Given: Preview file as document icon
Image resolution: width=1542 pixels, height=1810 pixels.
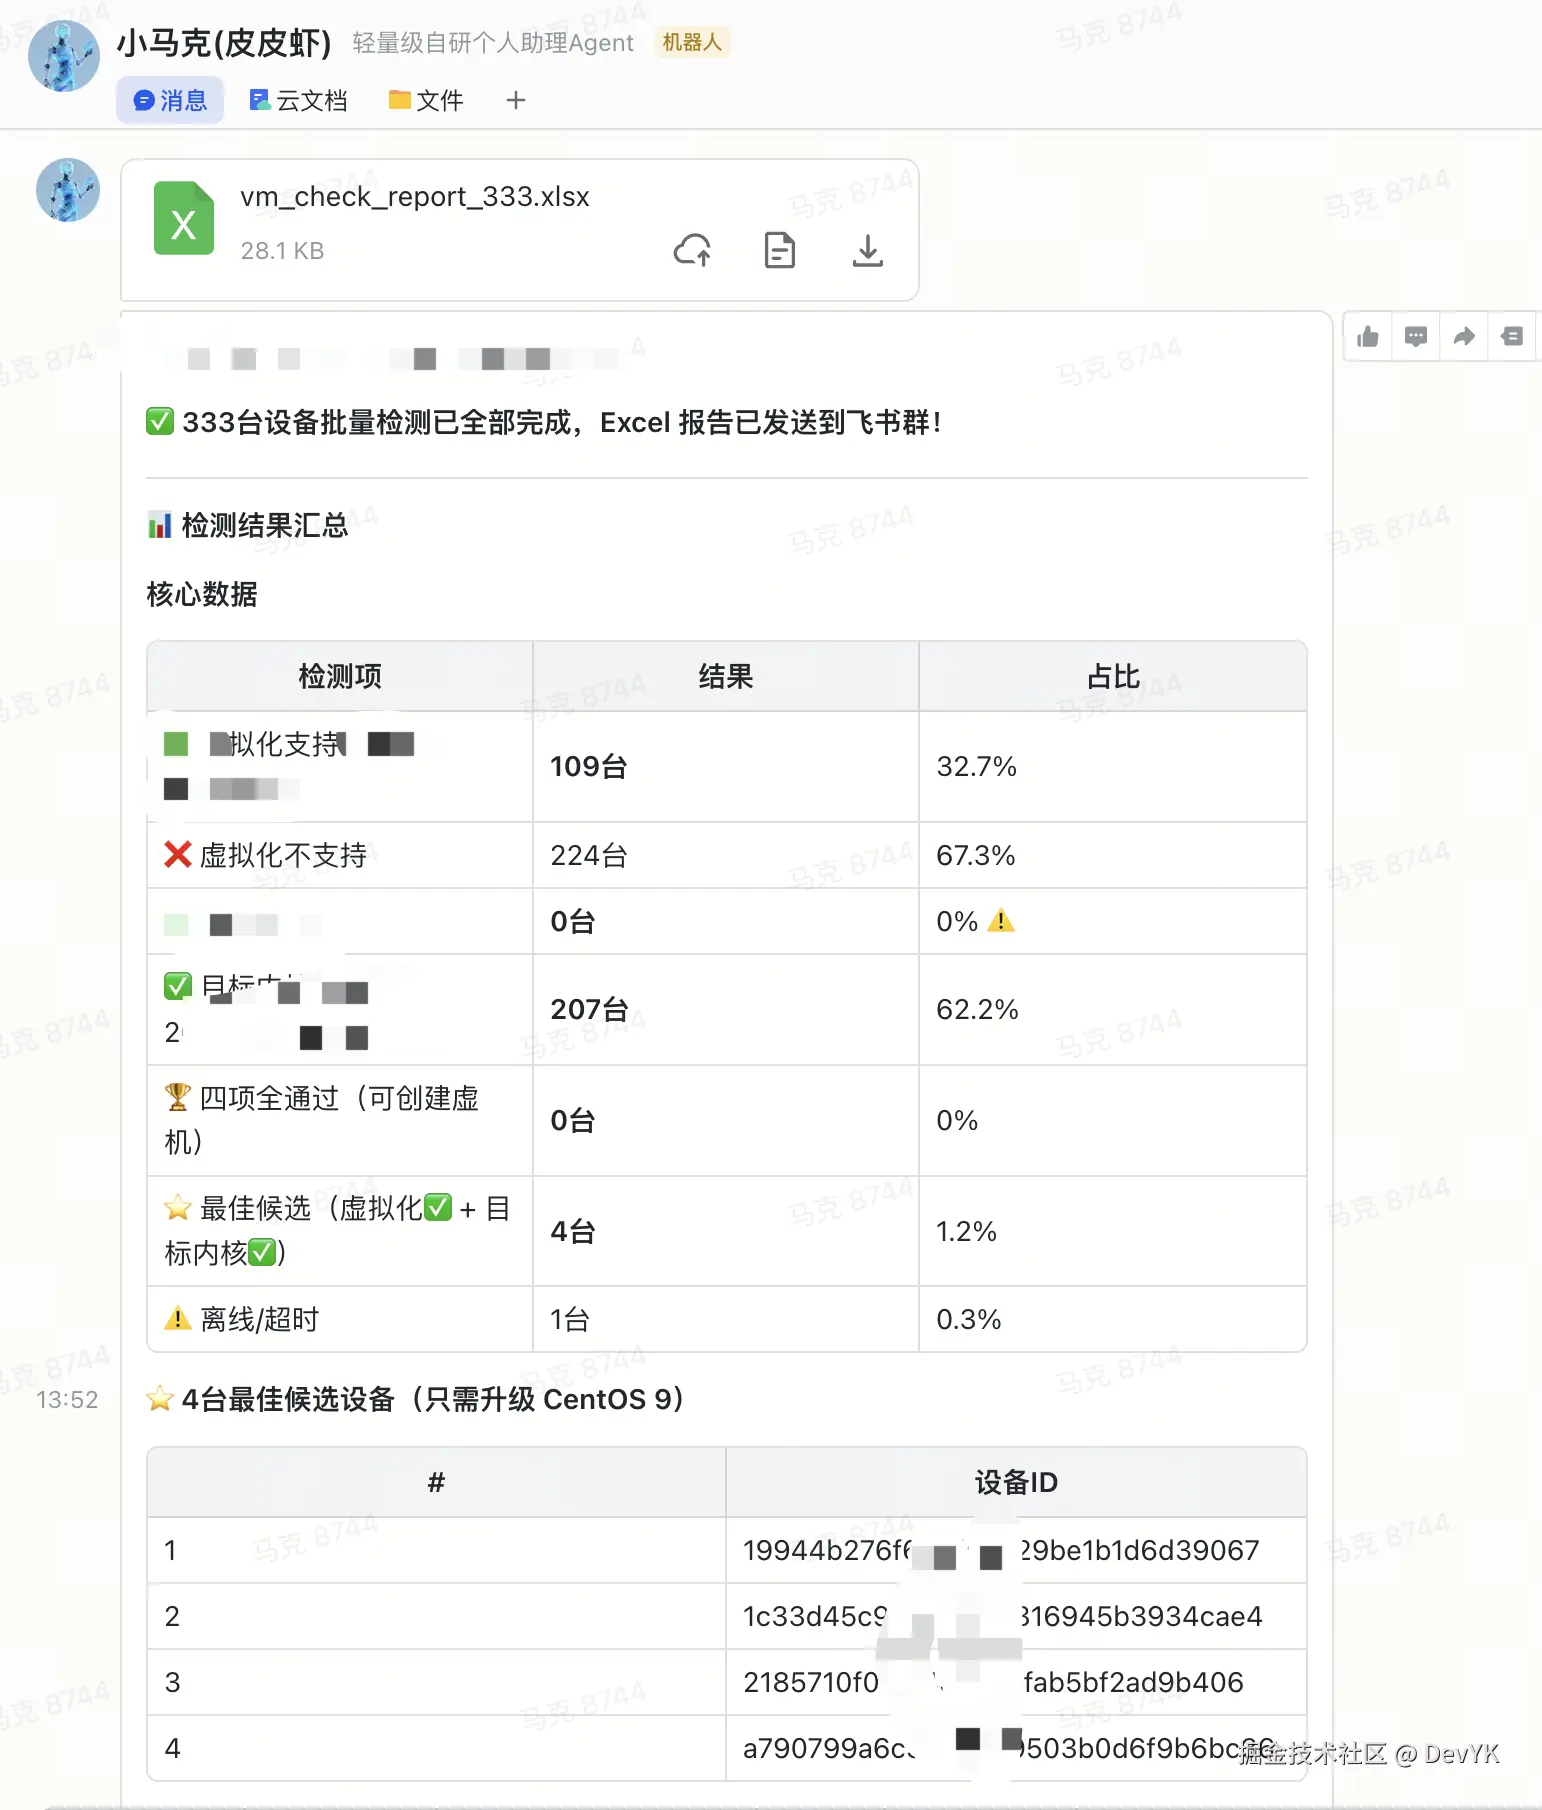Looking at the screenshot, I should coord(780,250).
